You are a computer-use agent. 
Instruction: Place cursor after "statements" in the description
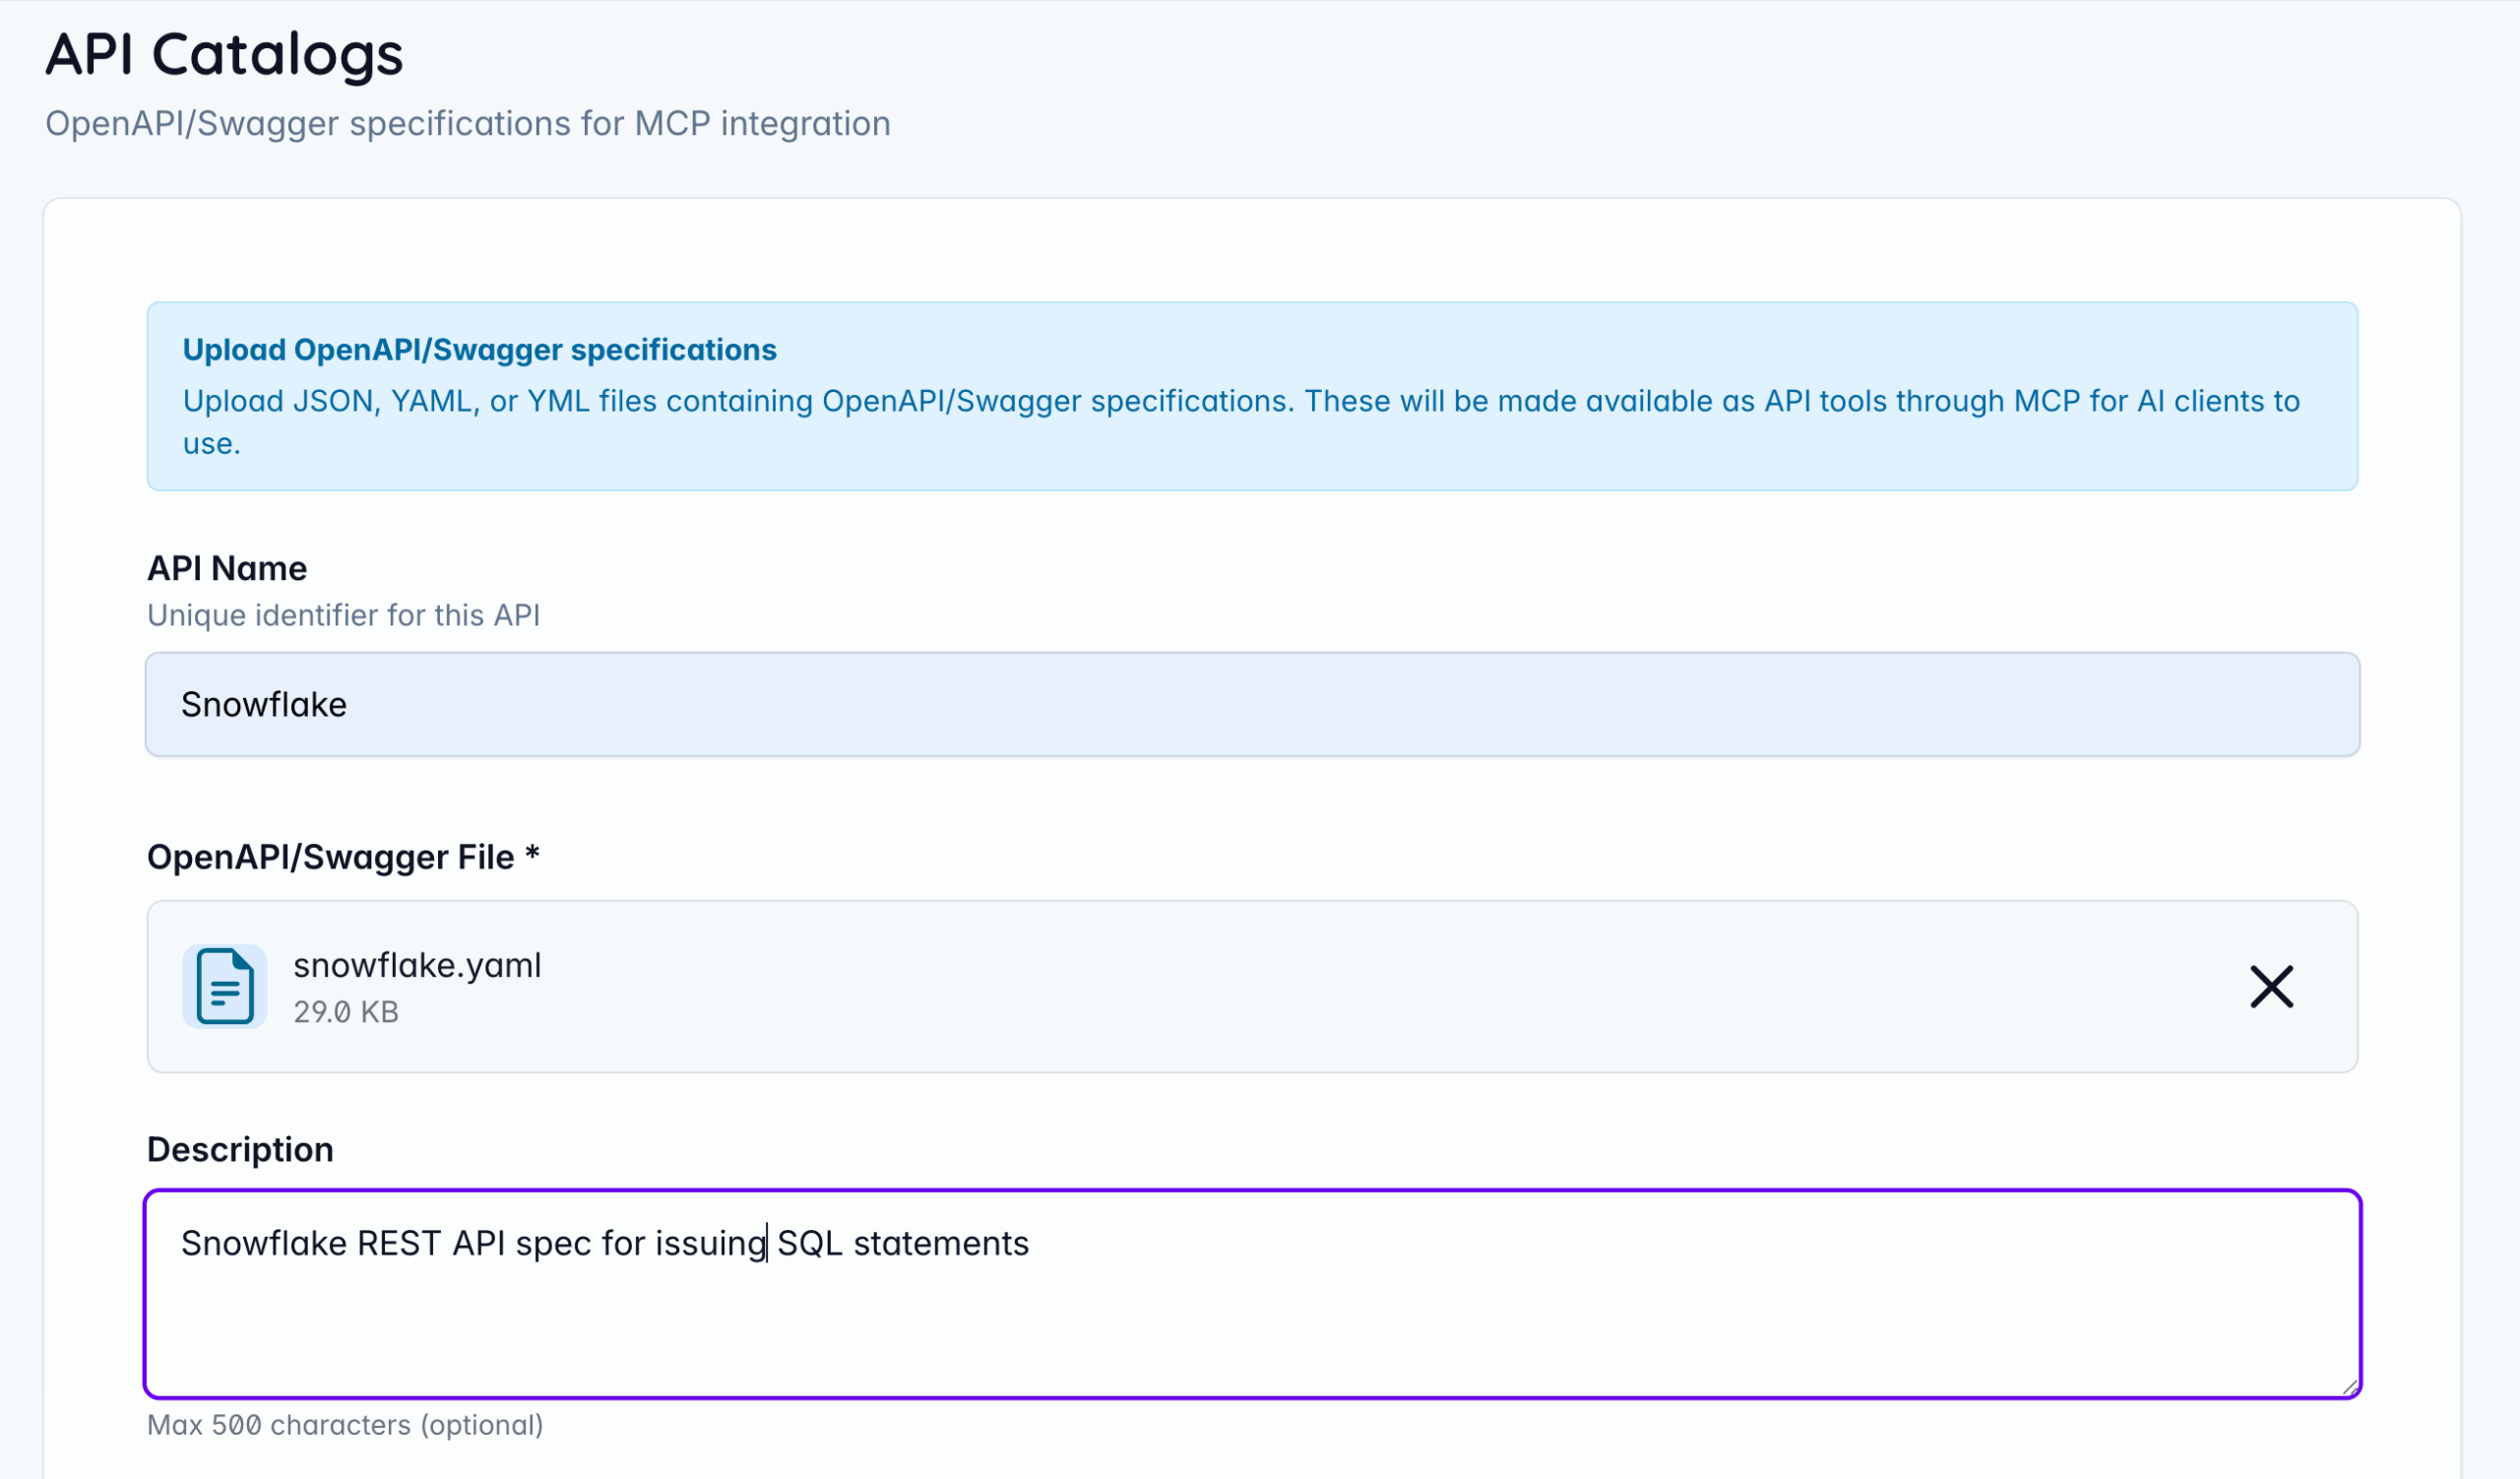pyautogui.click(x=1031, y=1244)
